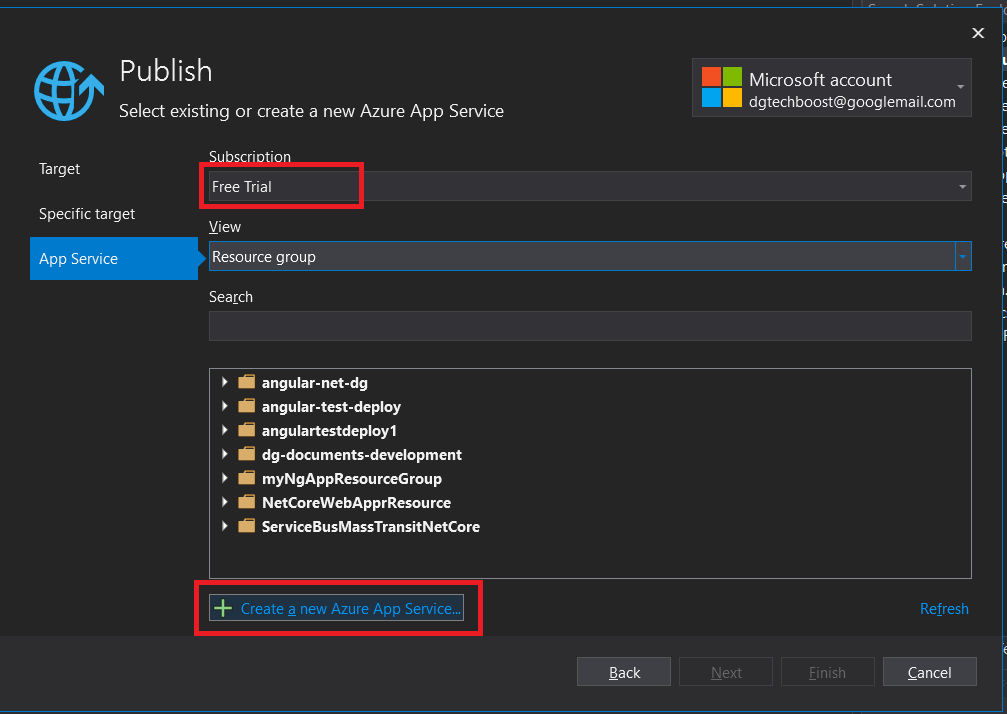Click the angular-net-dg folder icon

pos(247,382)
